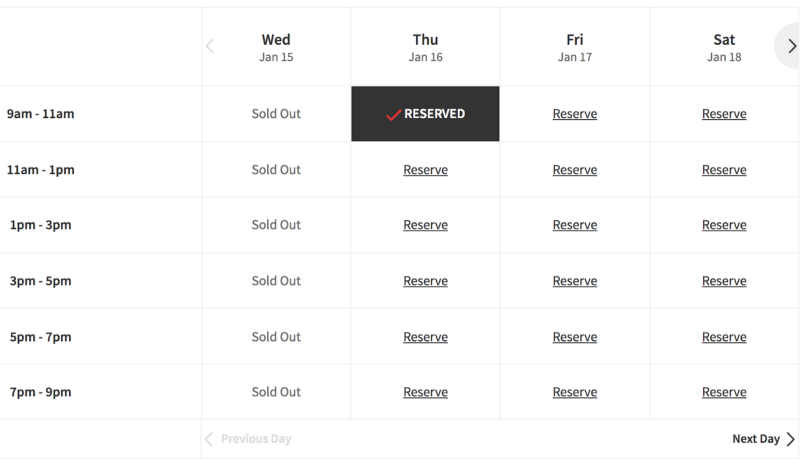
Task: Reserve Saturday 9am - 11am slot
Action: point(724,114)
